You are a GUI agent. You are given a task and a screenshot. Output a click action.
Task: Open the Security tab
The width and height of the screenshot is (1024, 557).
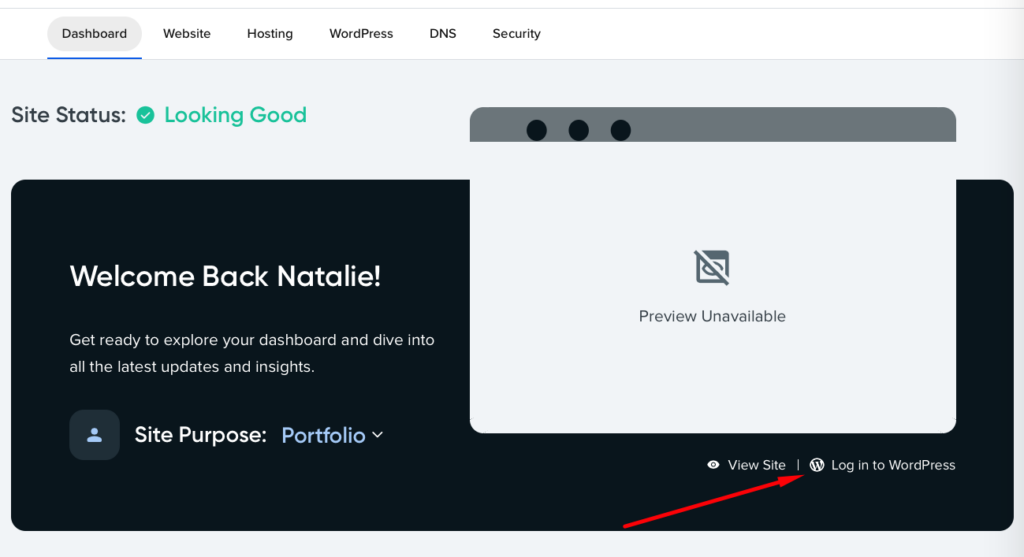[x=516, y=34]
